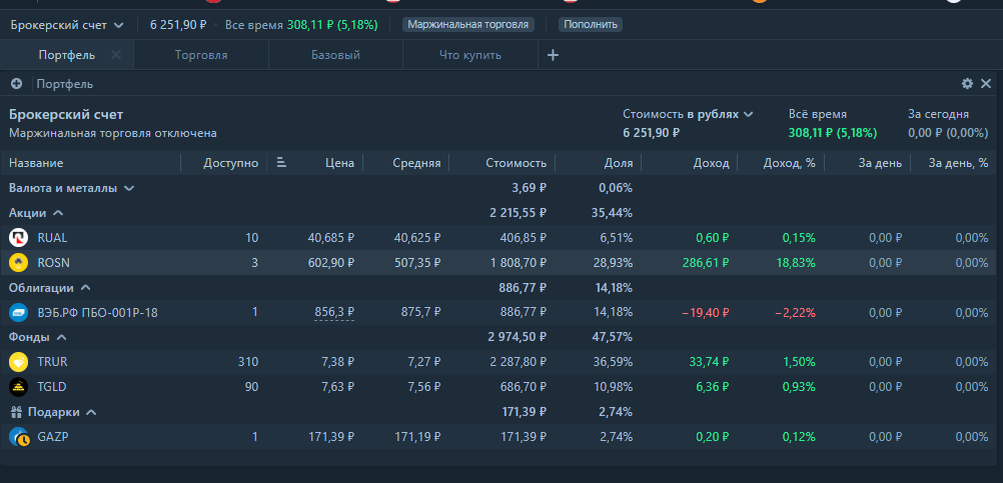
Task: Collapse the Акции section
Action: coord(36,213)
